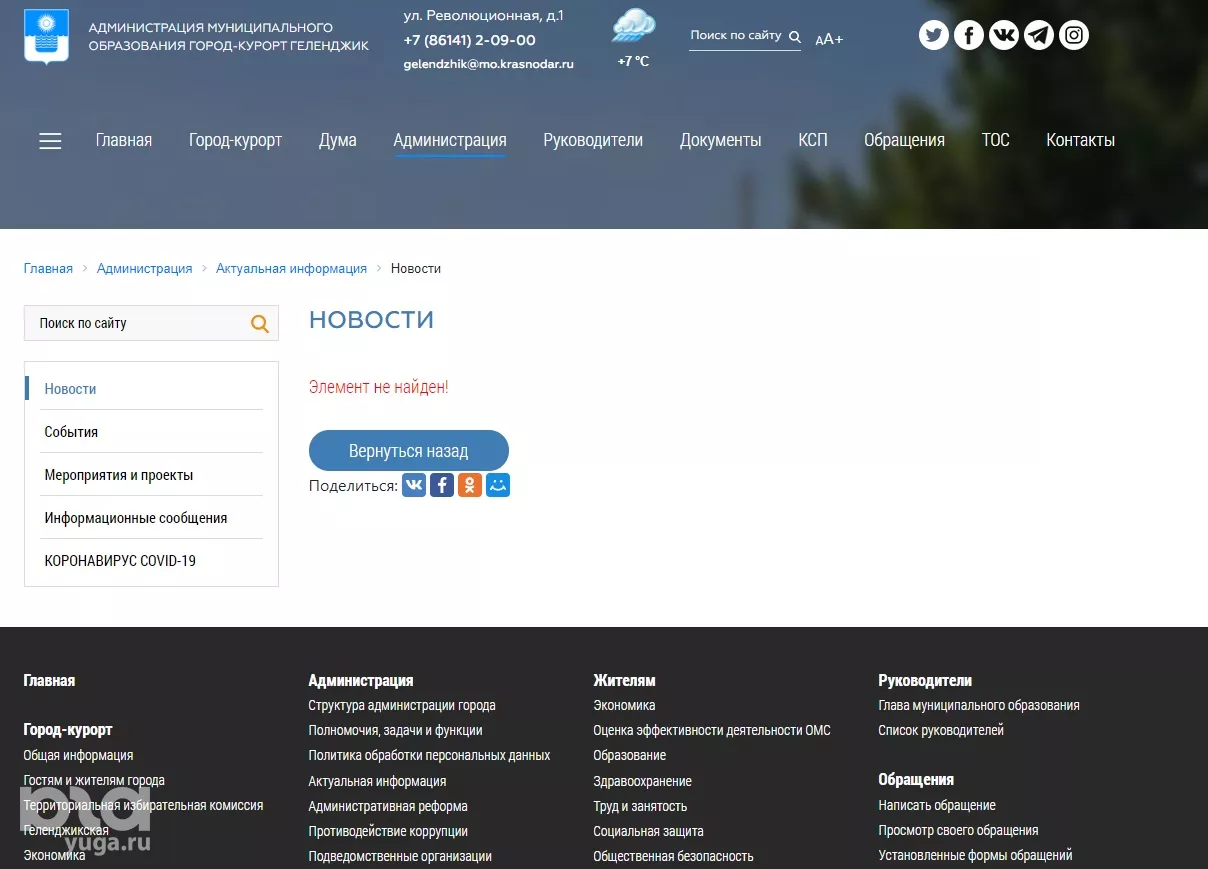The height and width of the screenshot is (869, 1208).
Task: Share via VK icon under Поделиться
Action: [x=414, y=485]
